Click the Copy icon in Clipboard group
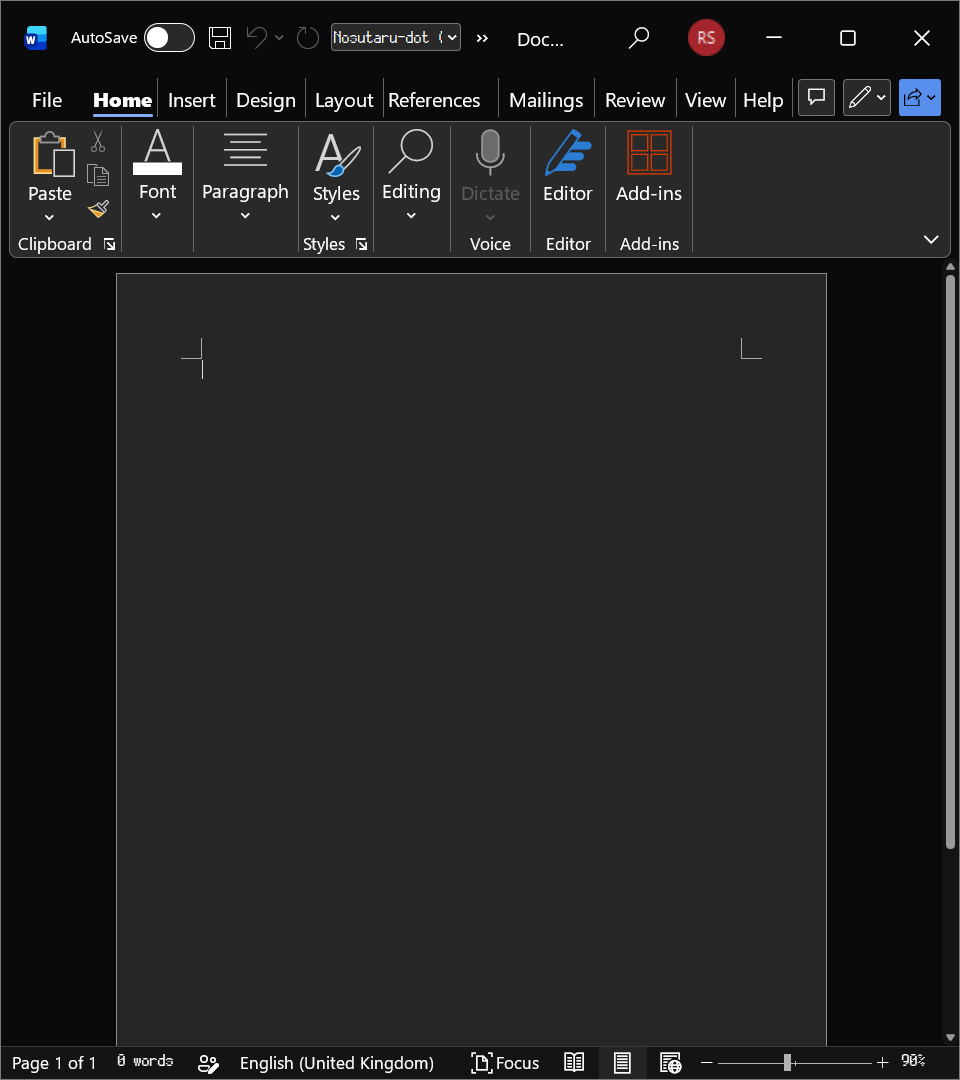Viewport: 960px width, 1080px height. [x=98, y=175]
